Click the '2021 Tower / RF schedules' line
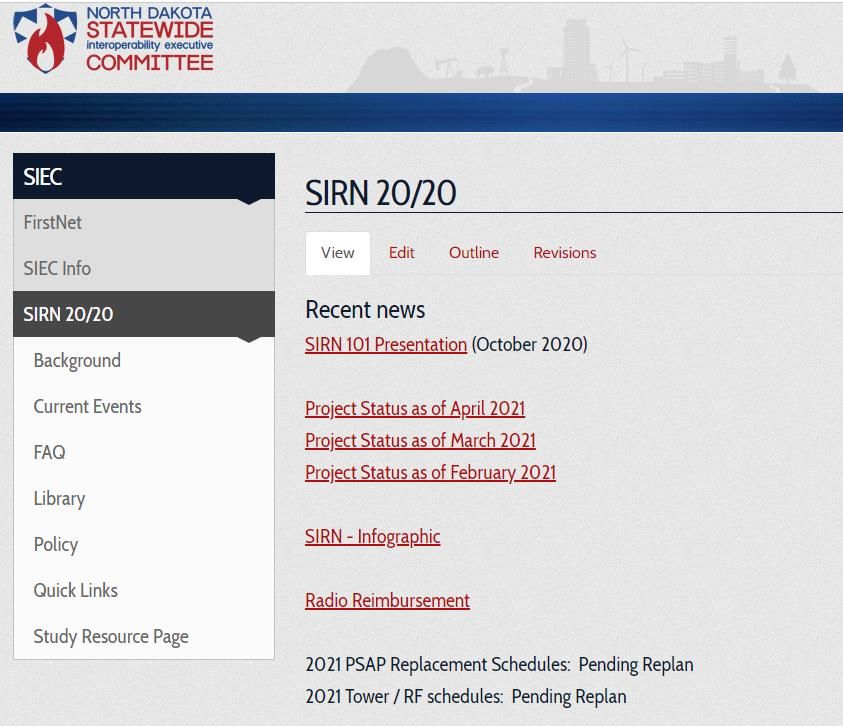Image resolution: width=843 pixels, height=726 pixels. (x=466, y=696)
